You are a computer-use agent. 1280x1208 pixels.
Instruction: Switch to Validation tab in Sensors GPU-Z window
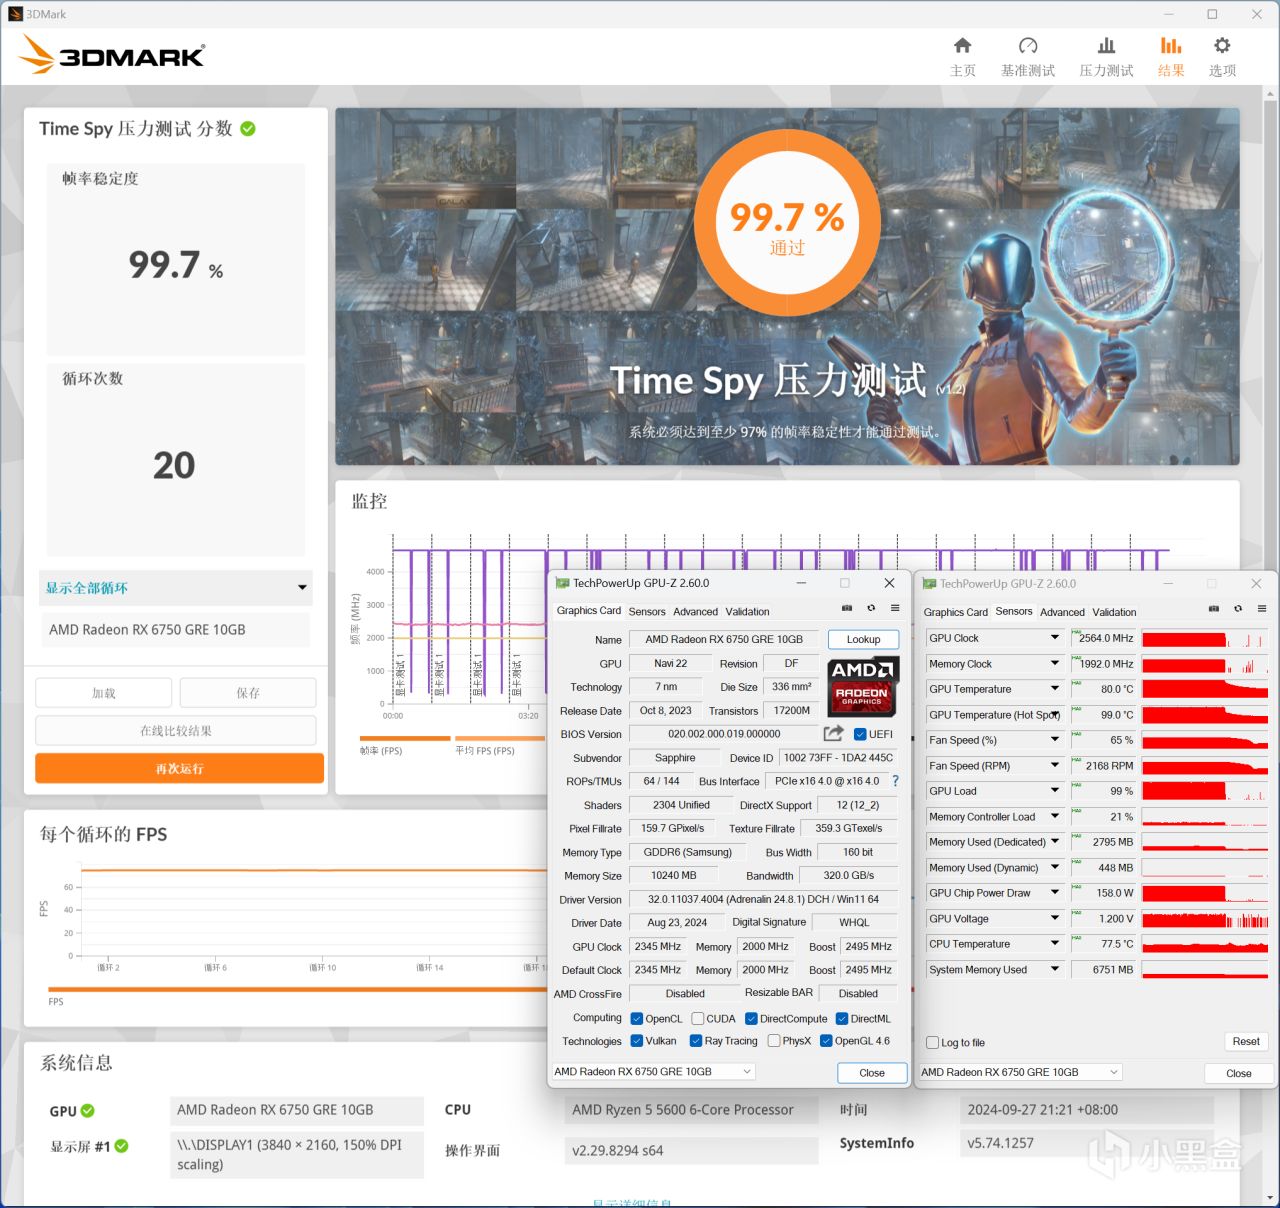[1114, 612]
